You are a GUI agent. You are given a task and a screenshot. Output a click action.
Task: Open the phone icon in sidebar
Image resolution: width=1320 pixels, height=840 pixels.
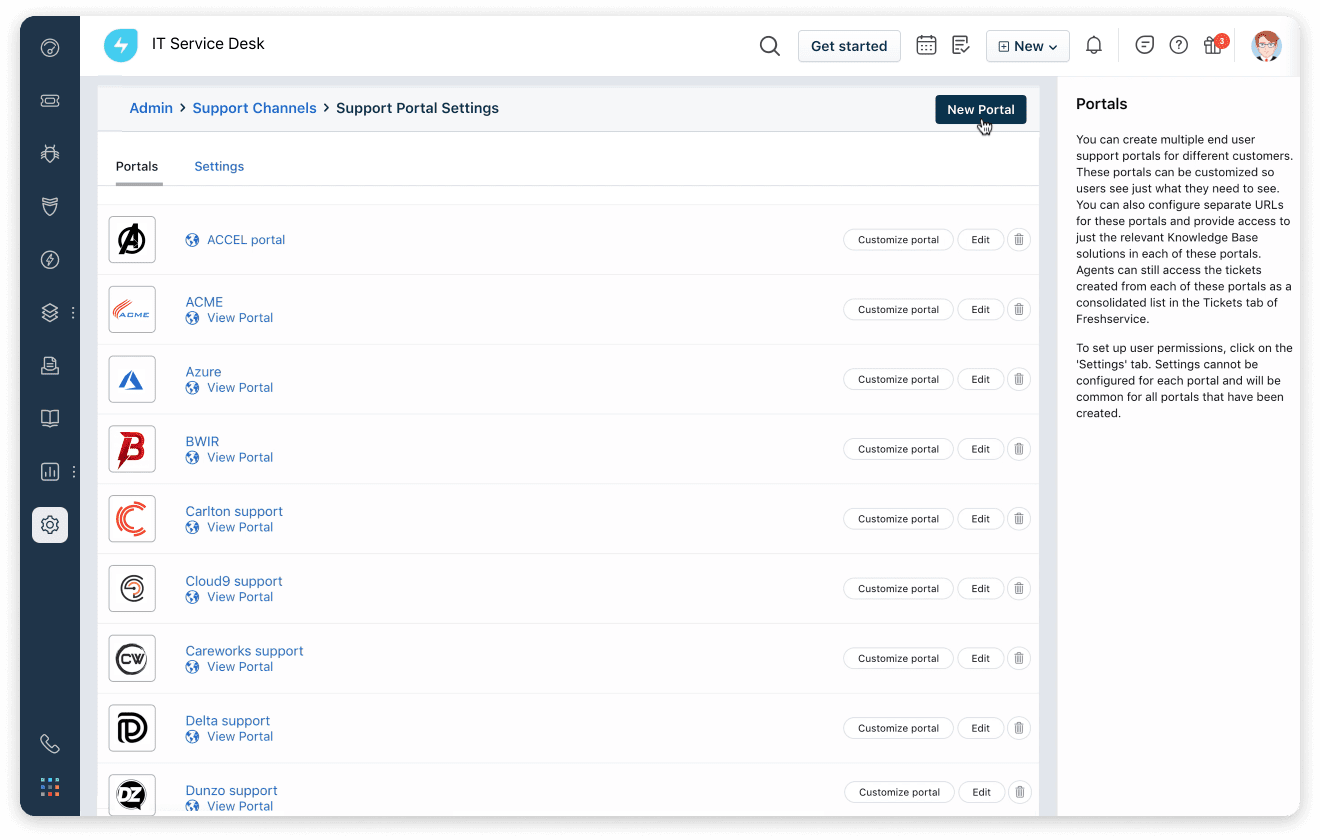pos(50,744)
